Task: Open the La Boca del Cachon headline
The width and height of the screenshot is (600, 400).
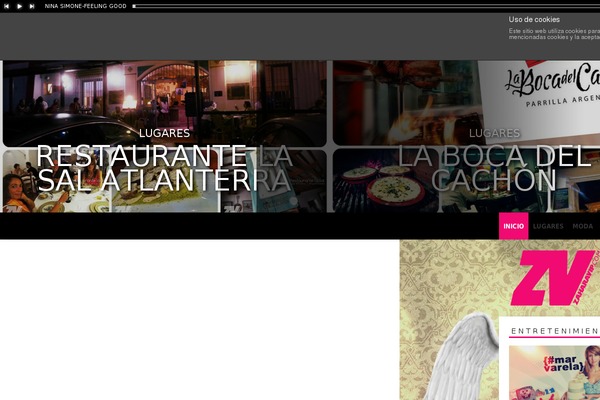Action: (494, 168)
